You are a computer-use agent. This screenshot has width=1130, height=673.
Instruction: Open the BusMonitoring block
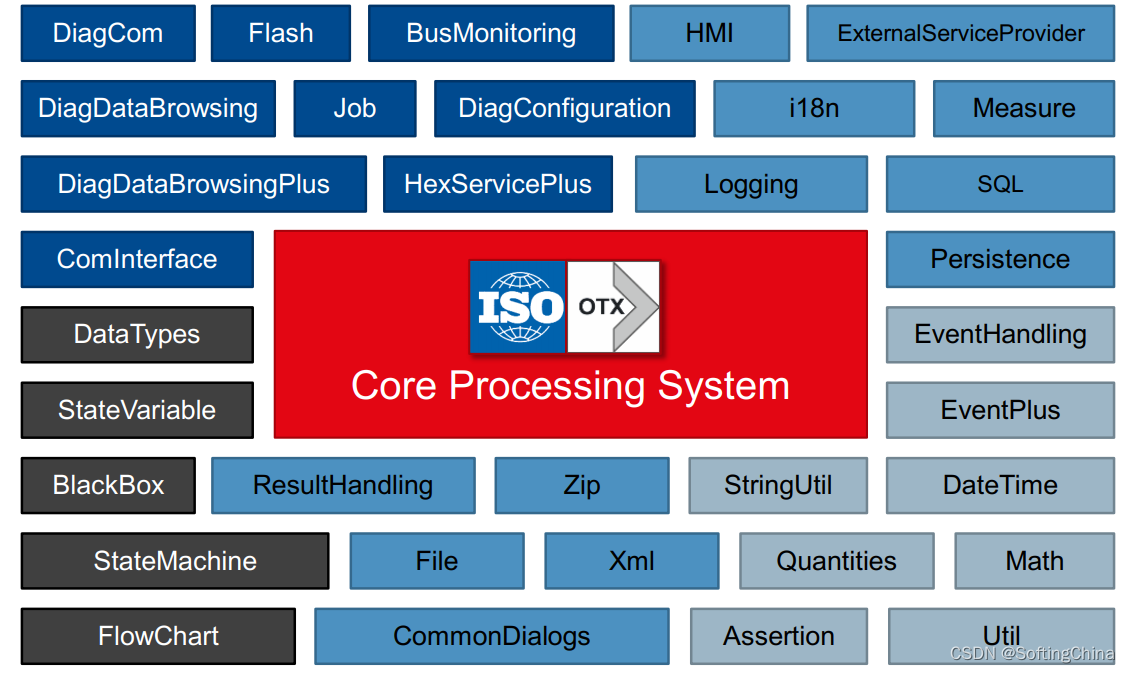491,33
